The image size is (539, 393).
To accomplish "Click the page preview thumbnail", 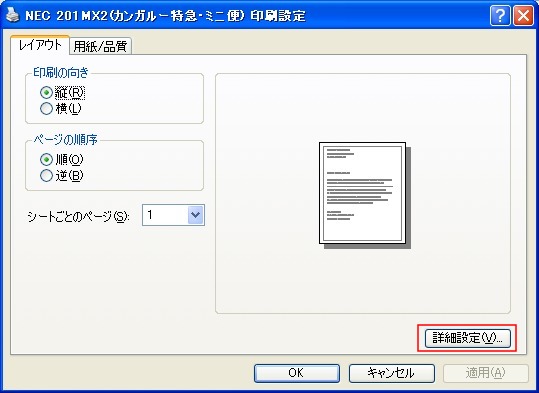I will click(x=365, y=195).
